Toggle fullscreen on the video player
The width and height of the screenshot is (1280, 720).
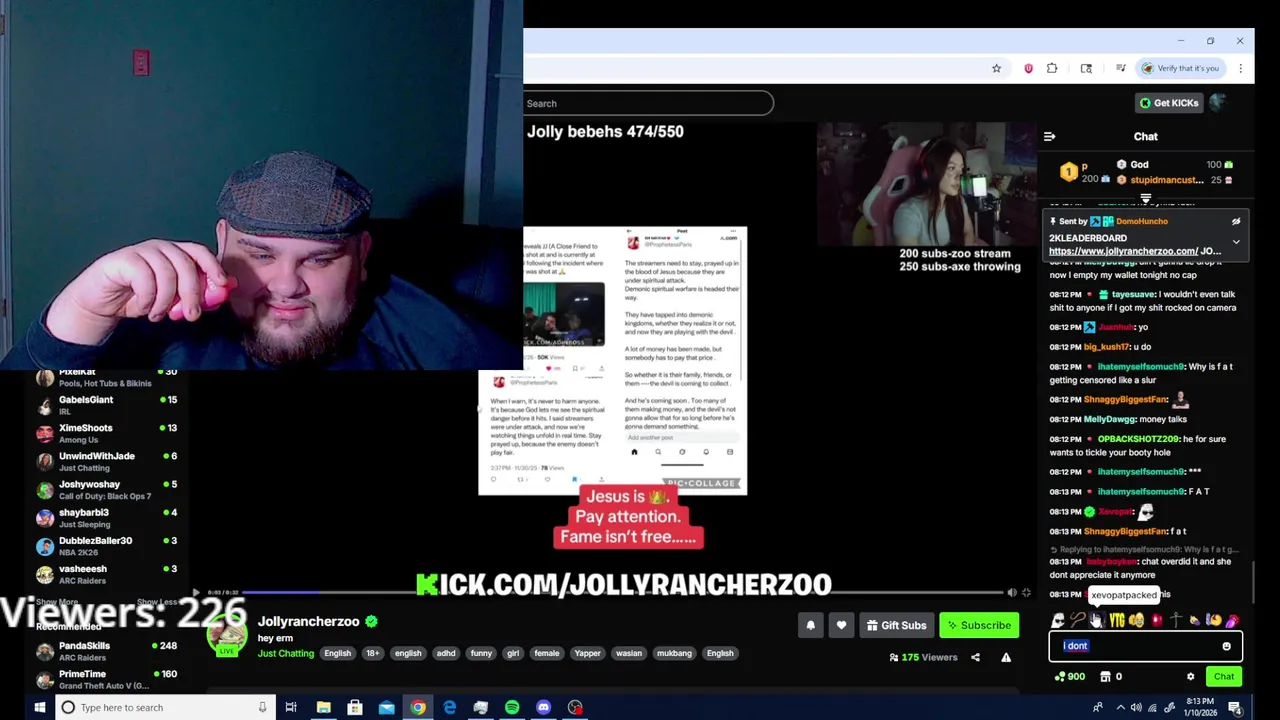pyautogui.click(x=1026, y=593)
